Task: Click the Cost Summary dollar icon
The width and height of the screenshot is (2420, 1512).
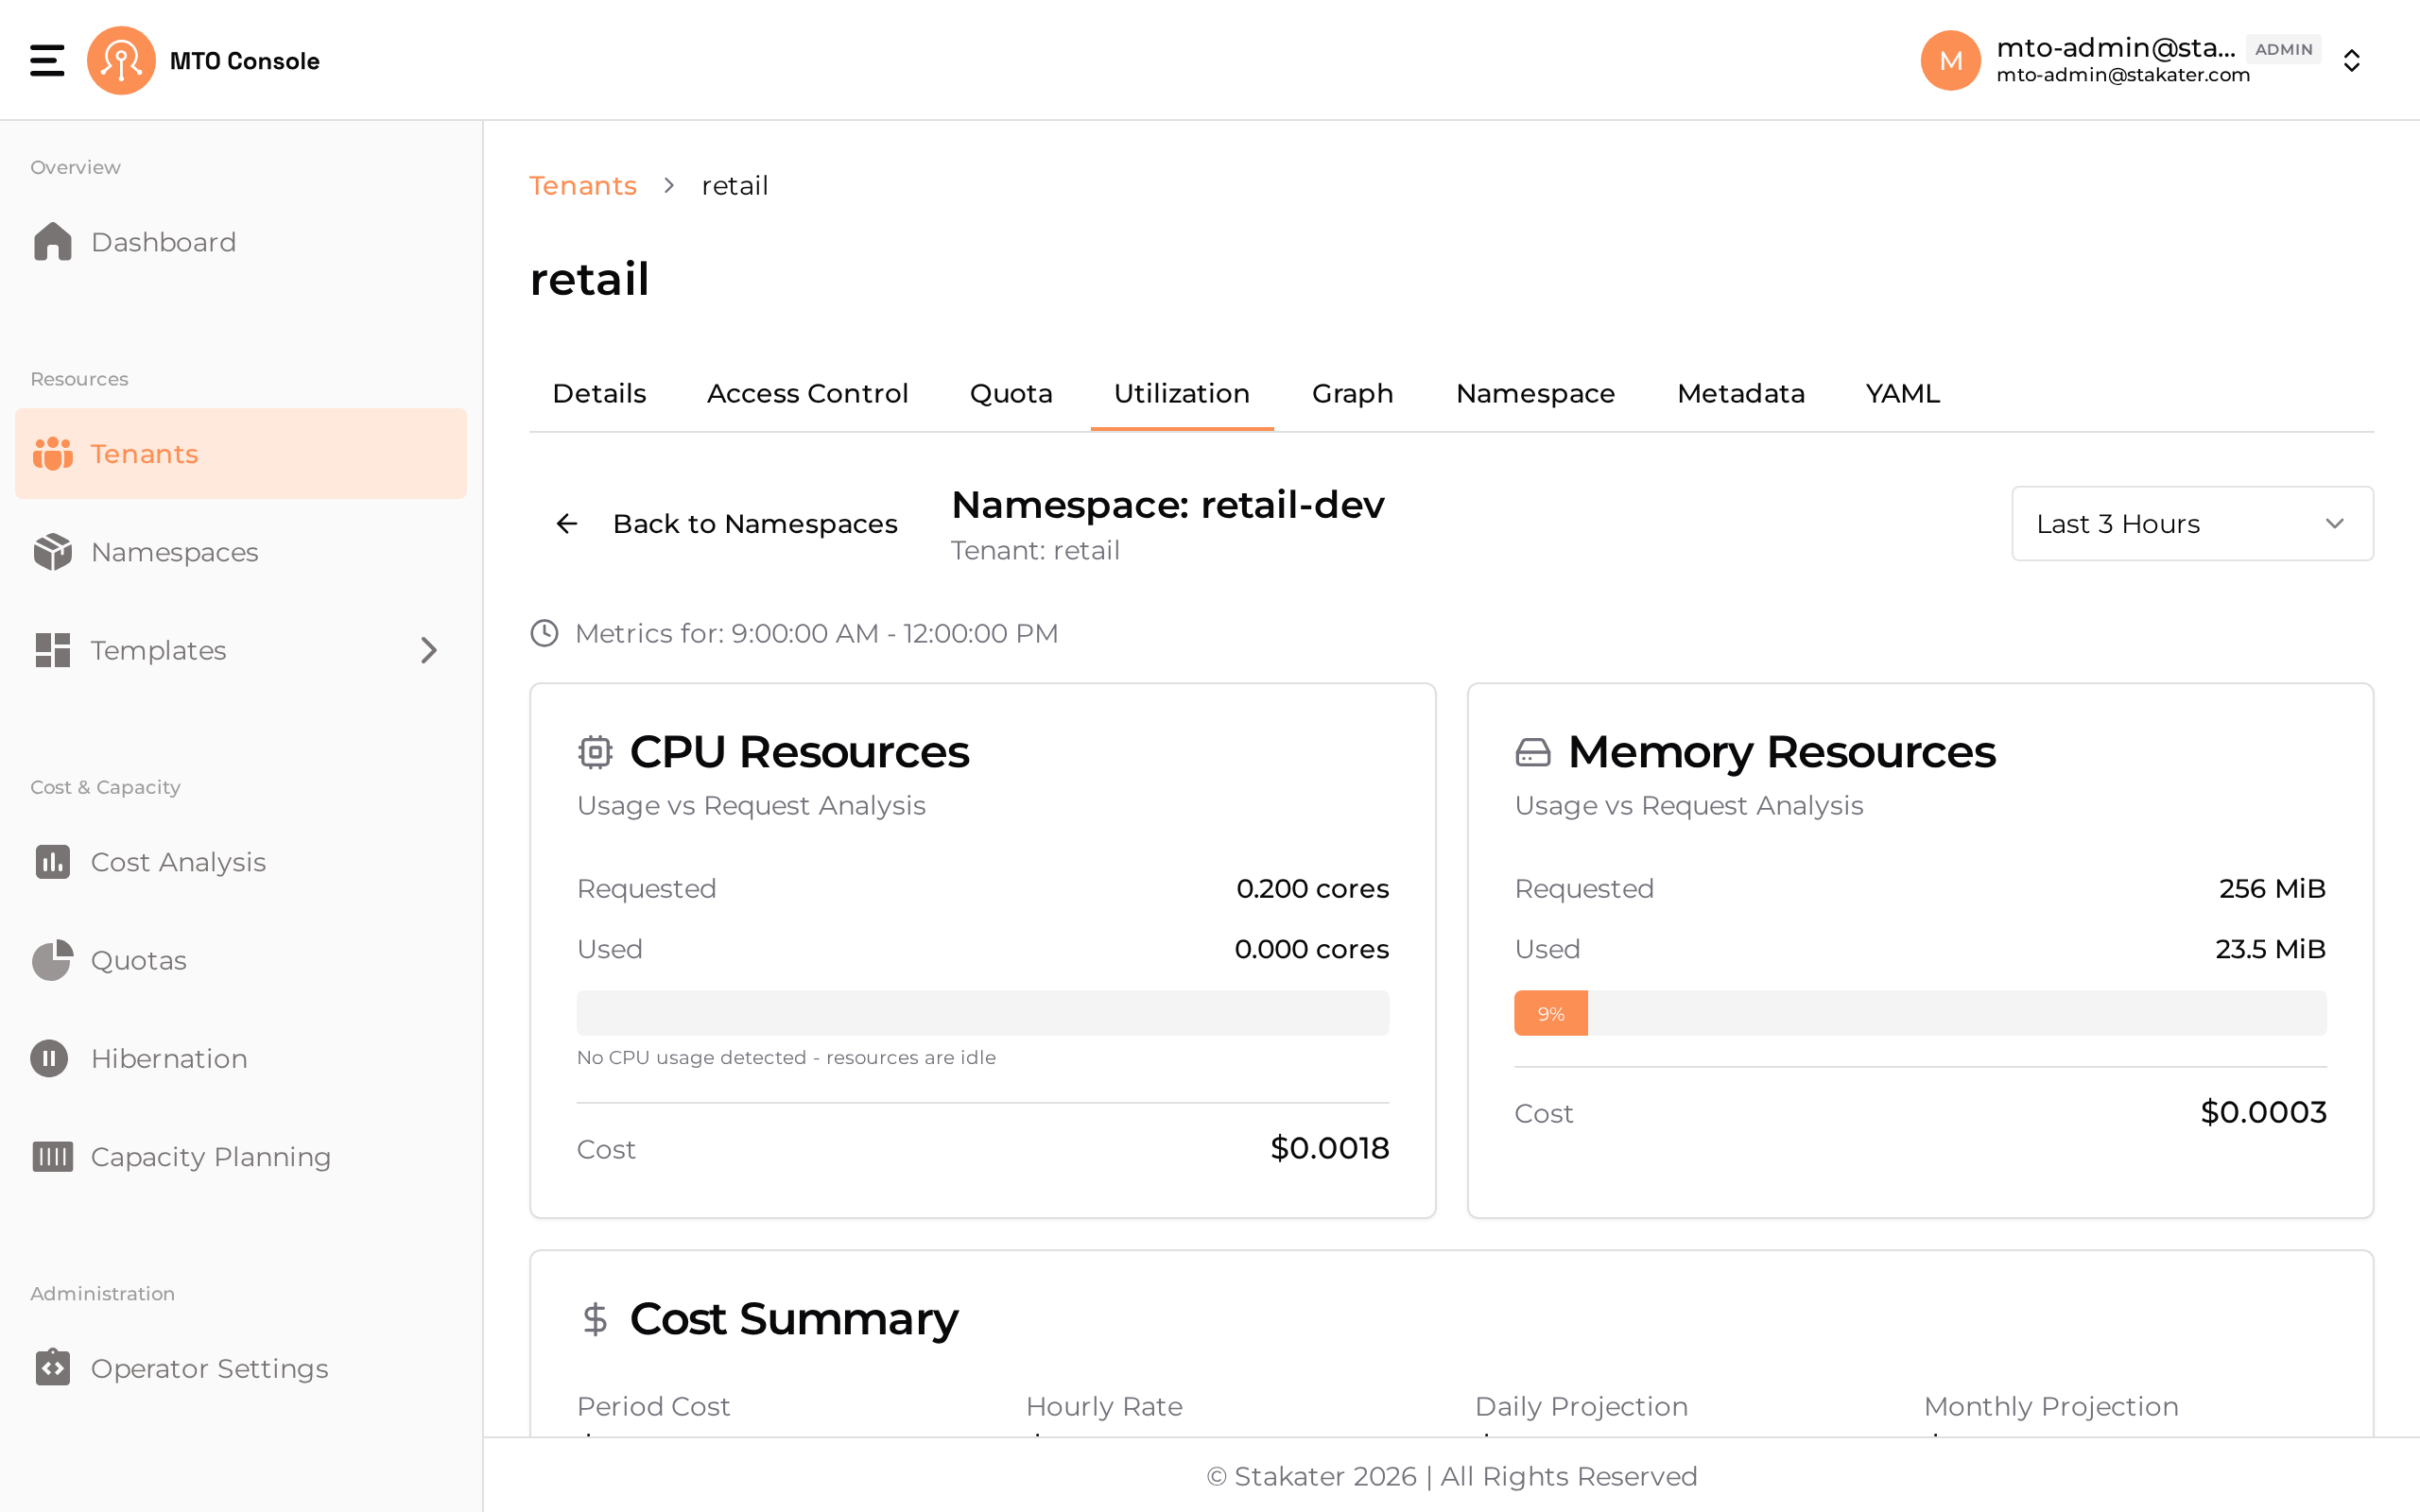Action: tap(595, 1319)
